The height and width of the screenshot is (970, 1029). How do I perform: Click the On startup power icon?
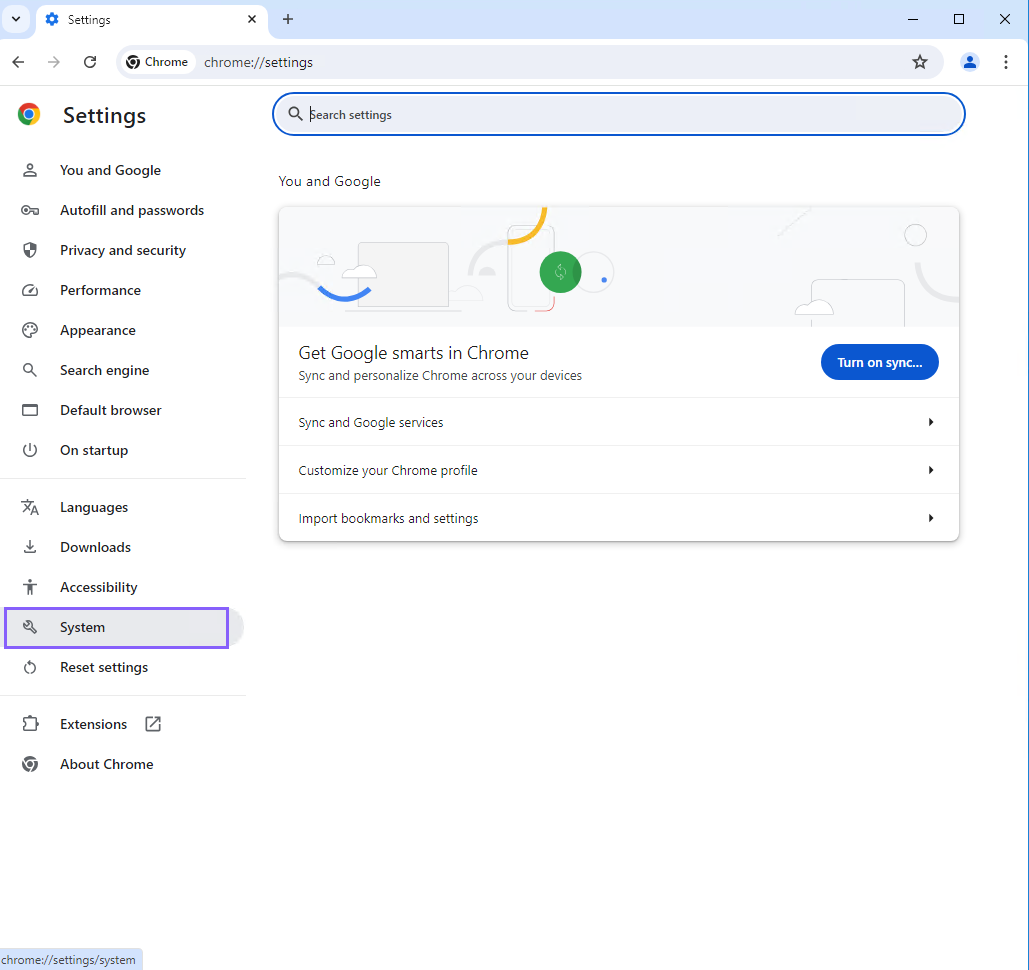click(x=30, y=450)
